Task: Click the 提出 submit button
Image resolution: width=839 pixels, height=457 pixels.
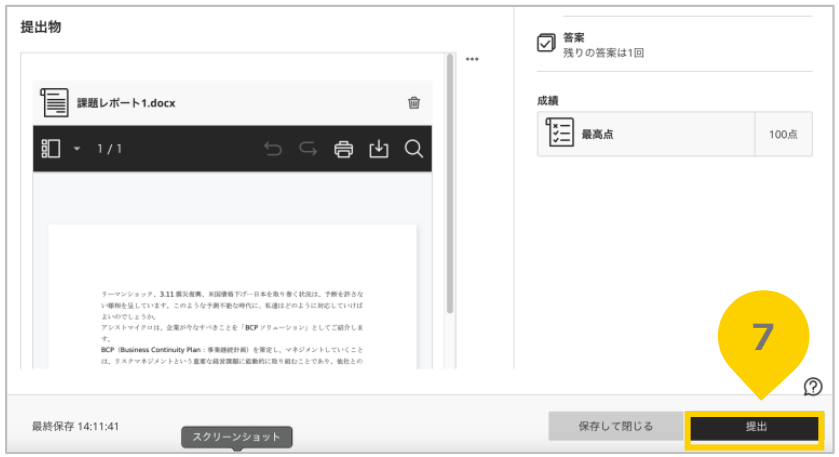Action: tap(754, 428)
